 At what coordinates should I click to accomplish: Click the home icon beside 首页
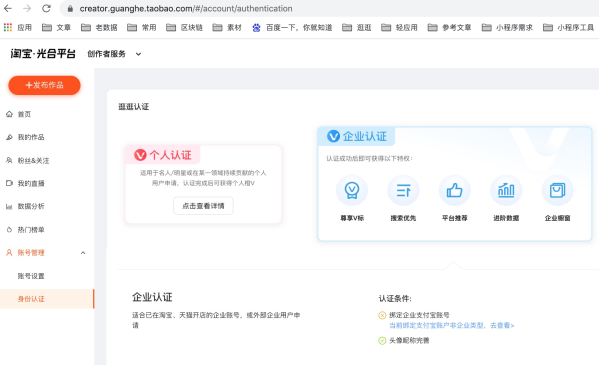[9, 114]
